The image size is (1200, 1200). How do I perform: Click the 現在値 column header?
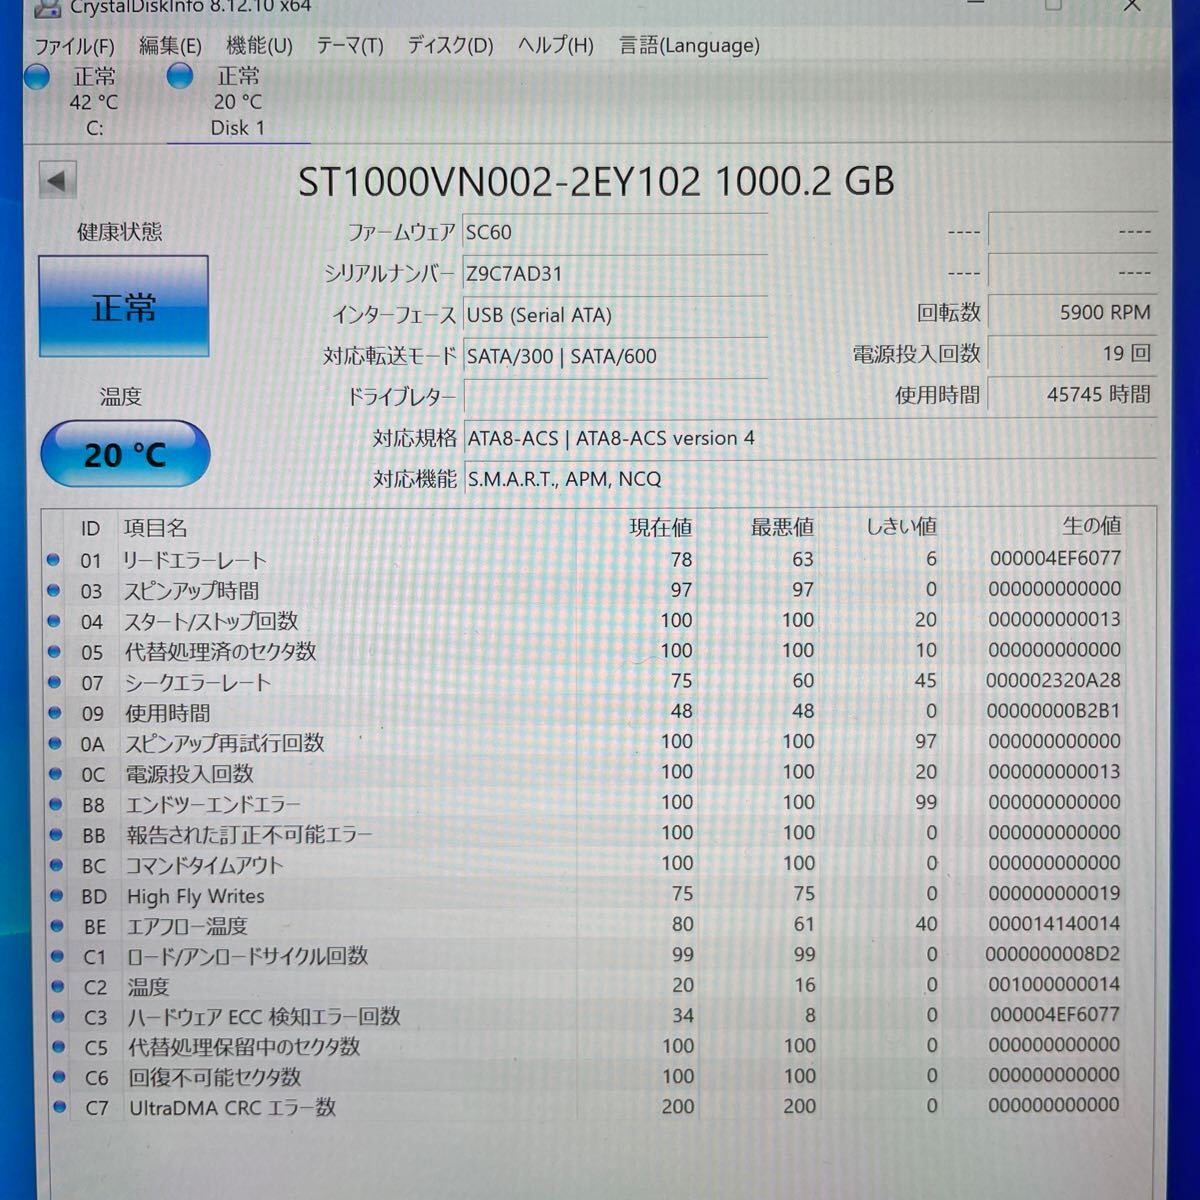click(660, 527)
